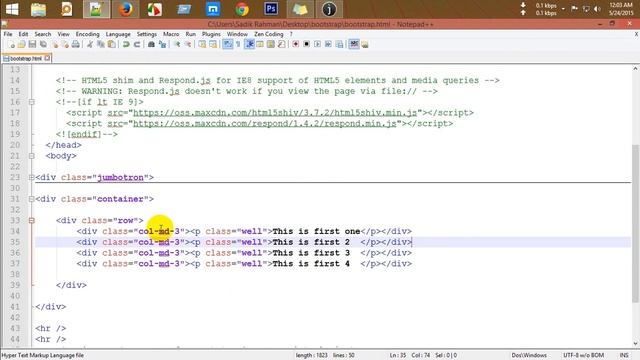Open the Settings menu

coord(147,34)
